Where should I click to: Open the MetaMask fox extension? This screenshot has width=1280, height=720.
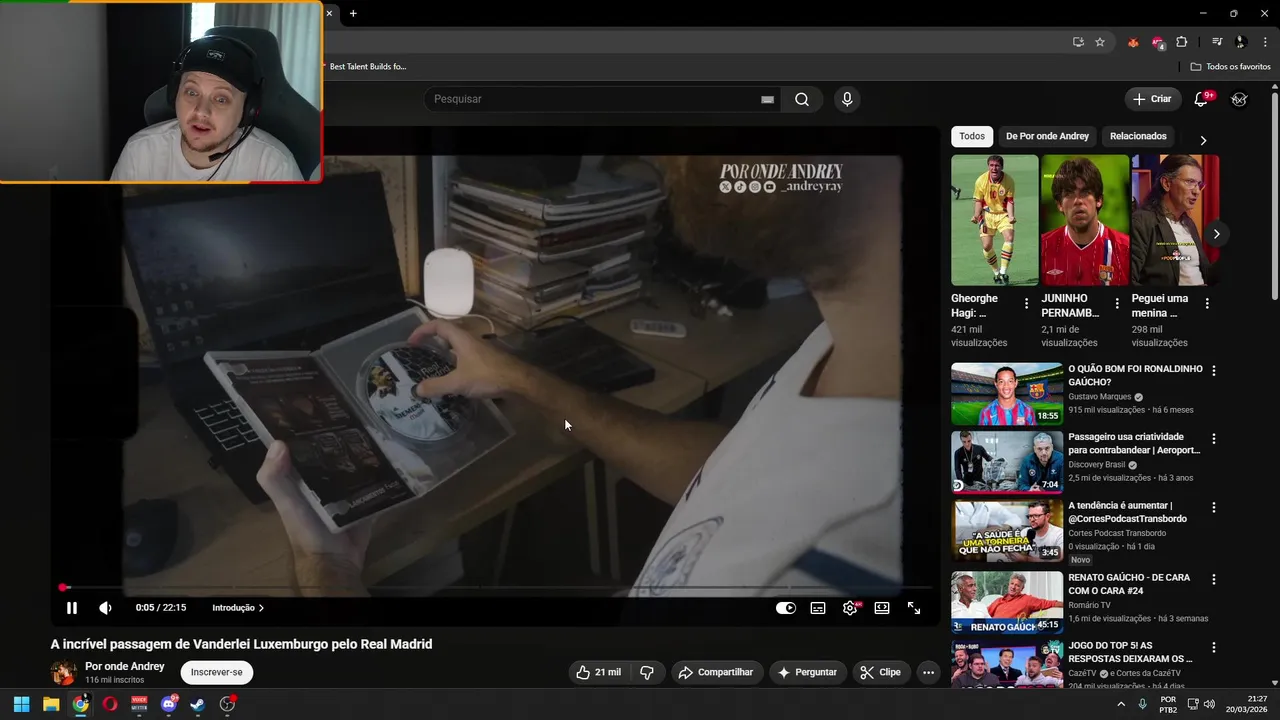click(1133, 42)
